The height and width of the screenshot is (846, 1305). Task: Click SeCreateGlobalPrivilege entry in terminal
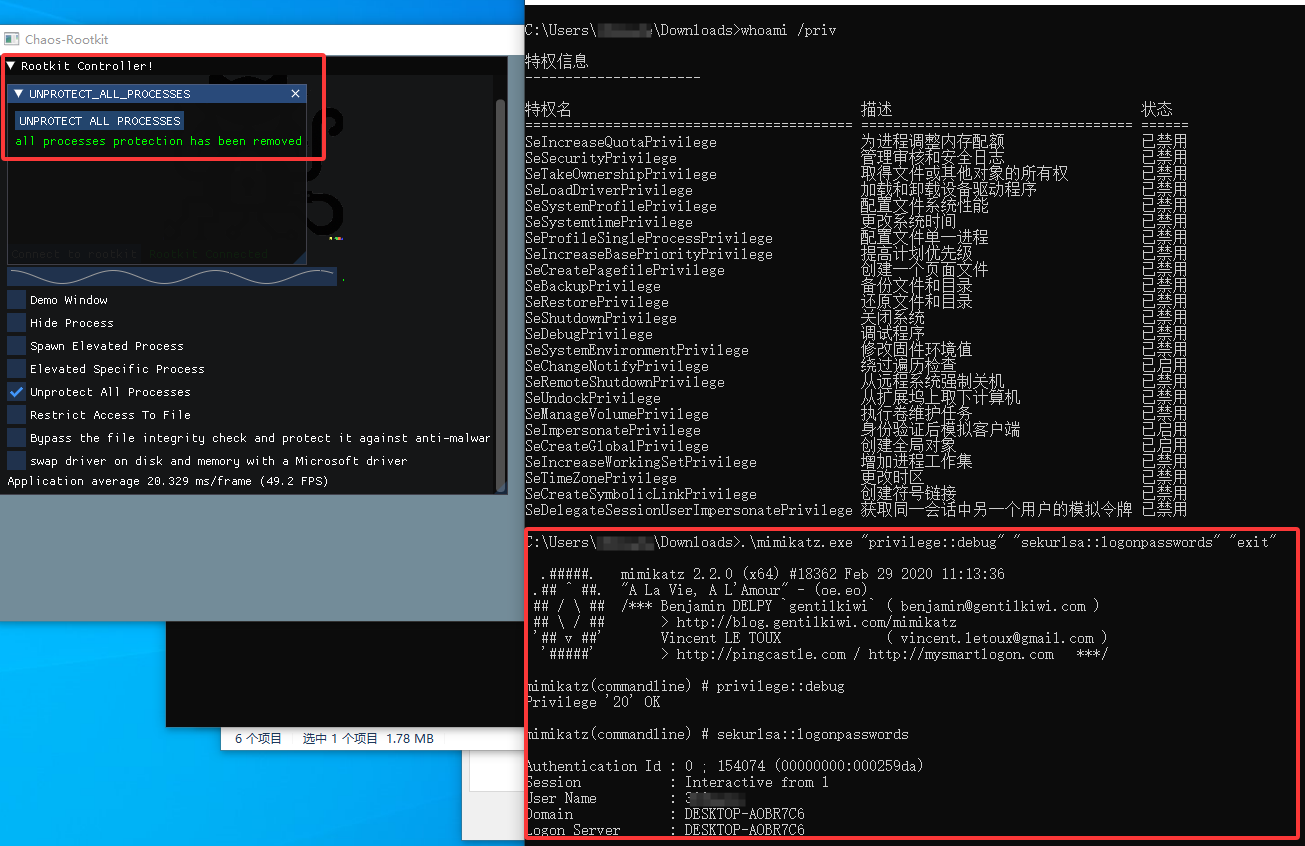617,446
